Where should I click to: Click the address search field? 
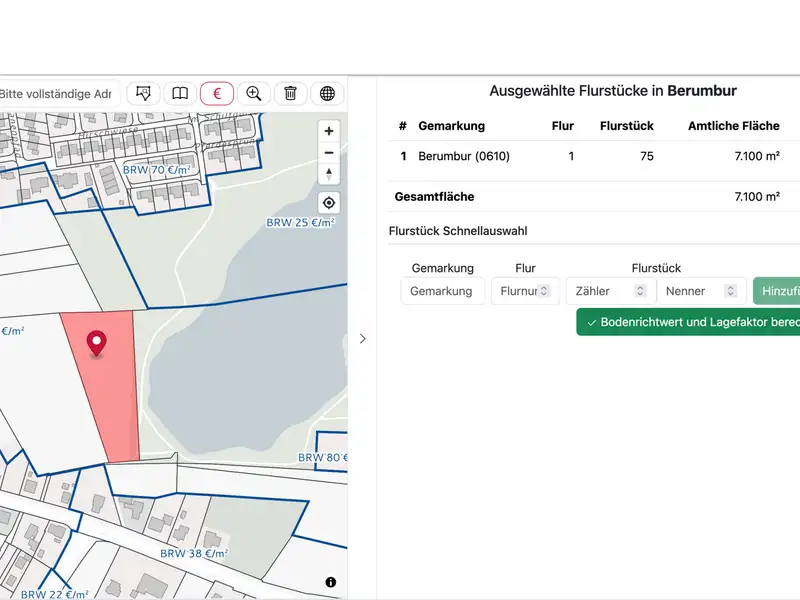(x=58, y=94)
